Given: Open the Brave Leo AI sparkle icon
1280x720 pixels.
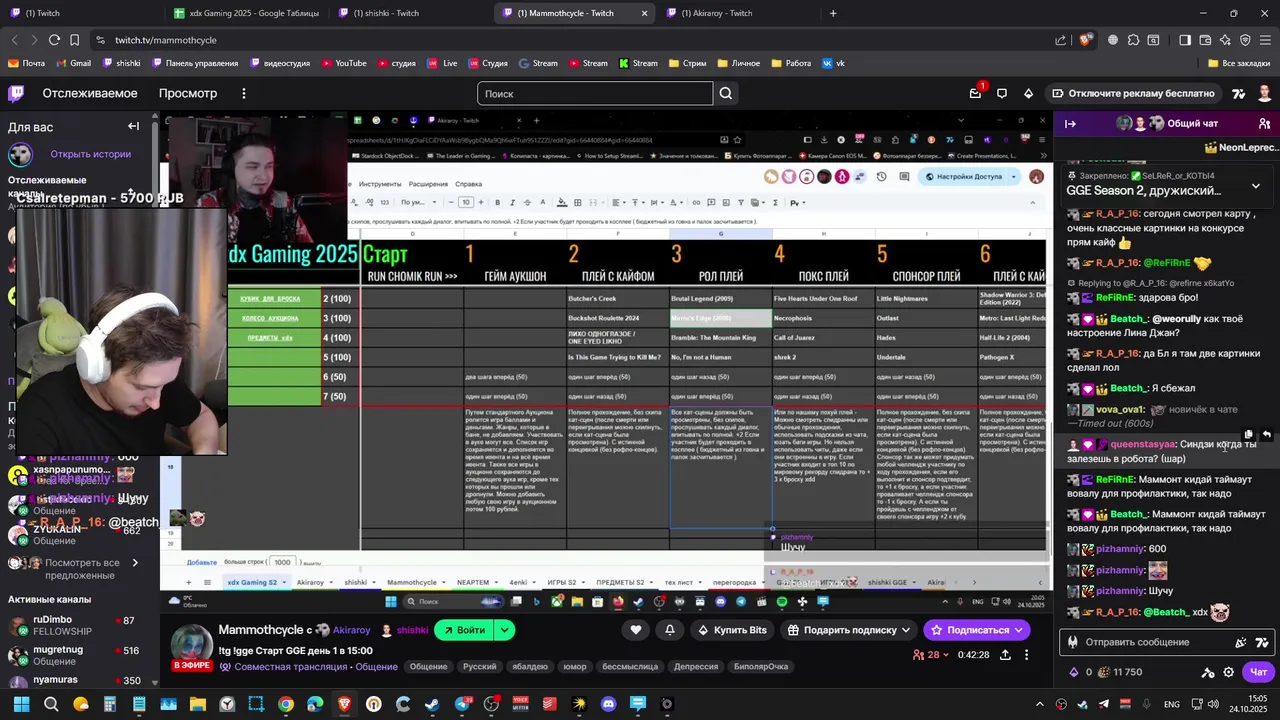Looking at the screenshot, I should (x=1225, y=40).
